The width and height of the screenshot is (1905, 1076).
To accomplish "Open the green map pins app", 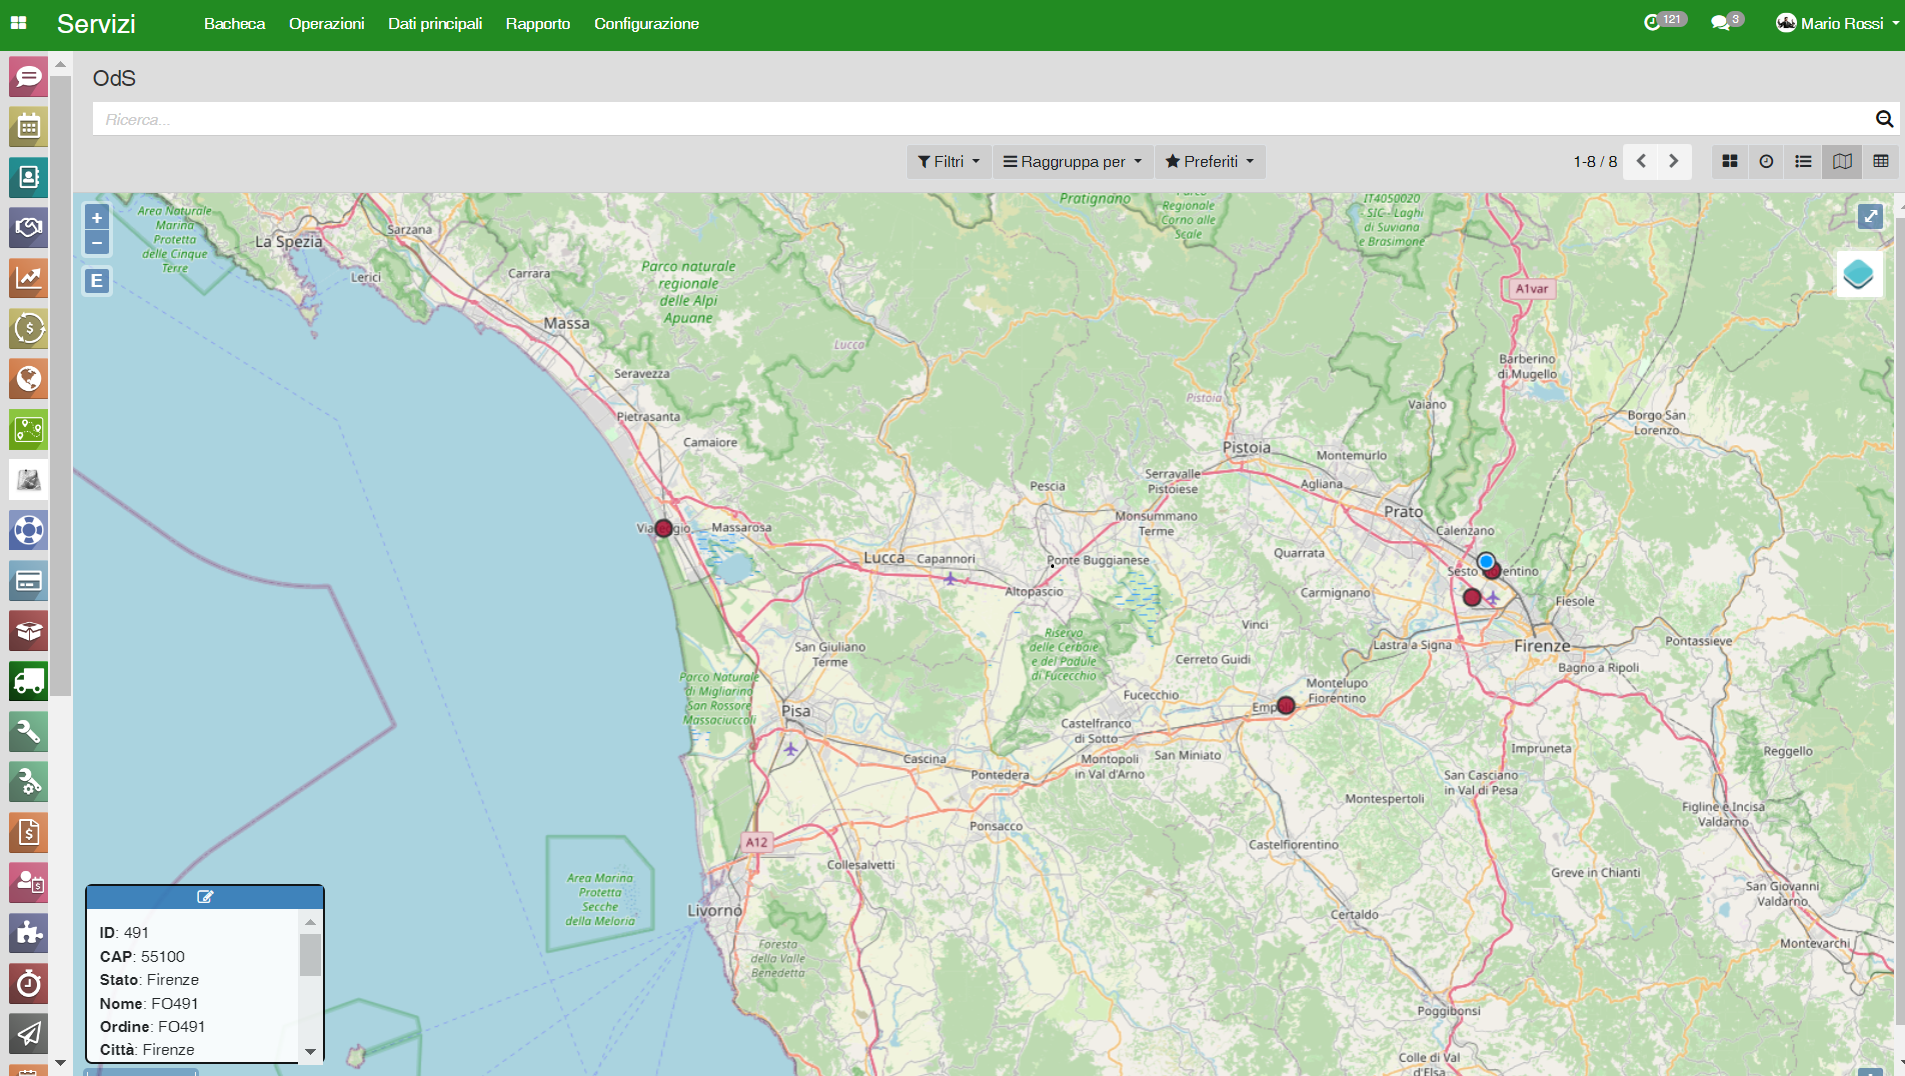I will pos(28,430).
